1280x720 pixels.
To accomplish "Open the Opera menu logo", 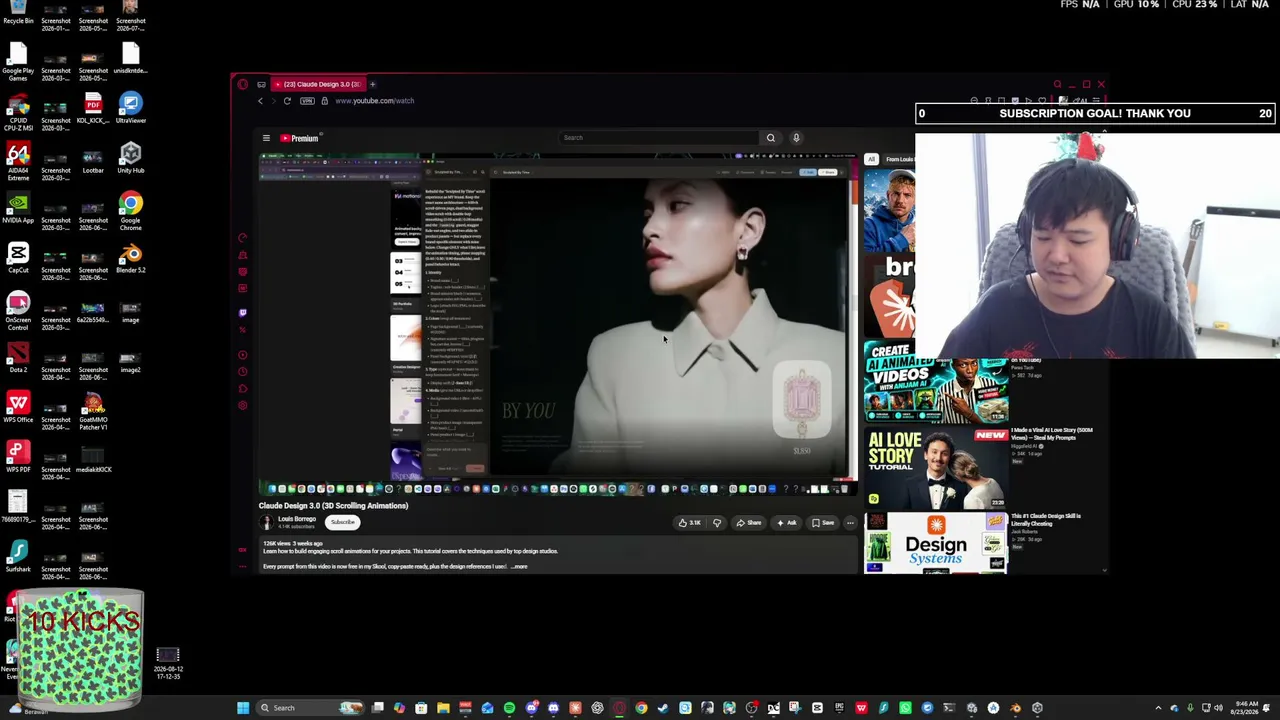I will click(x=243, y=84).
